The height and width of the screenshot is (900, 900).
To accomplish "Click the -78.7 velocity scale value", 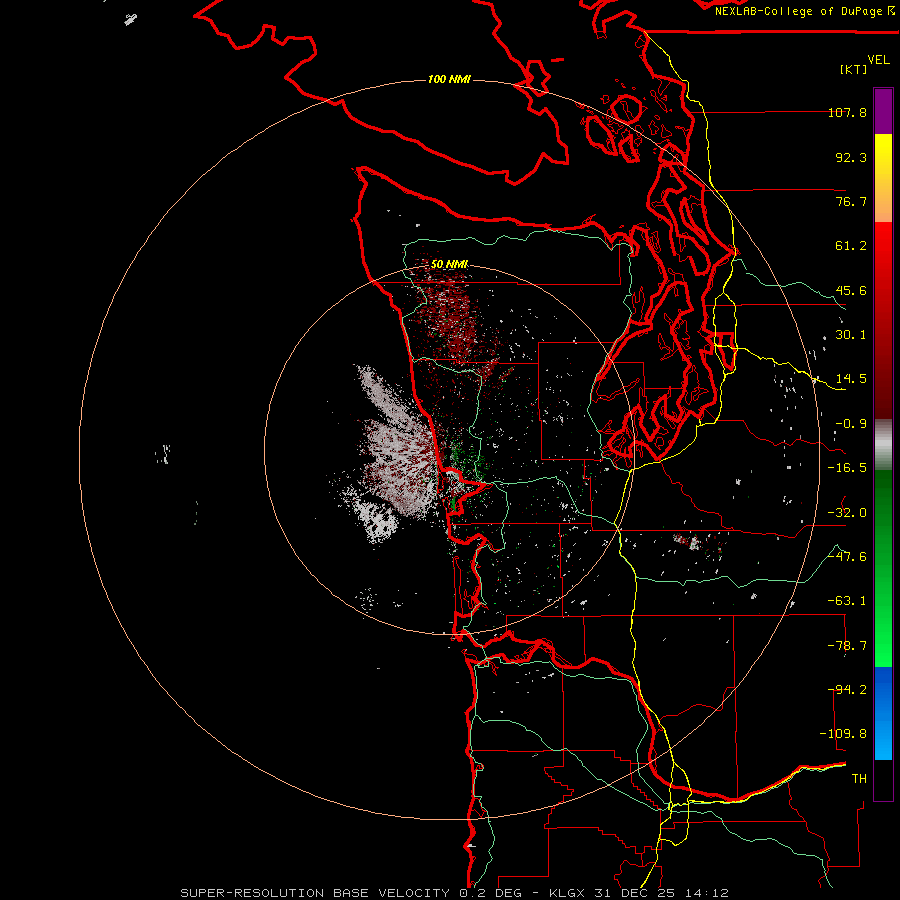I will (x=847, y=646).
